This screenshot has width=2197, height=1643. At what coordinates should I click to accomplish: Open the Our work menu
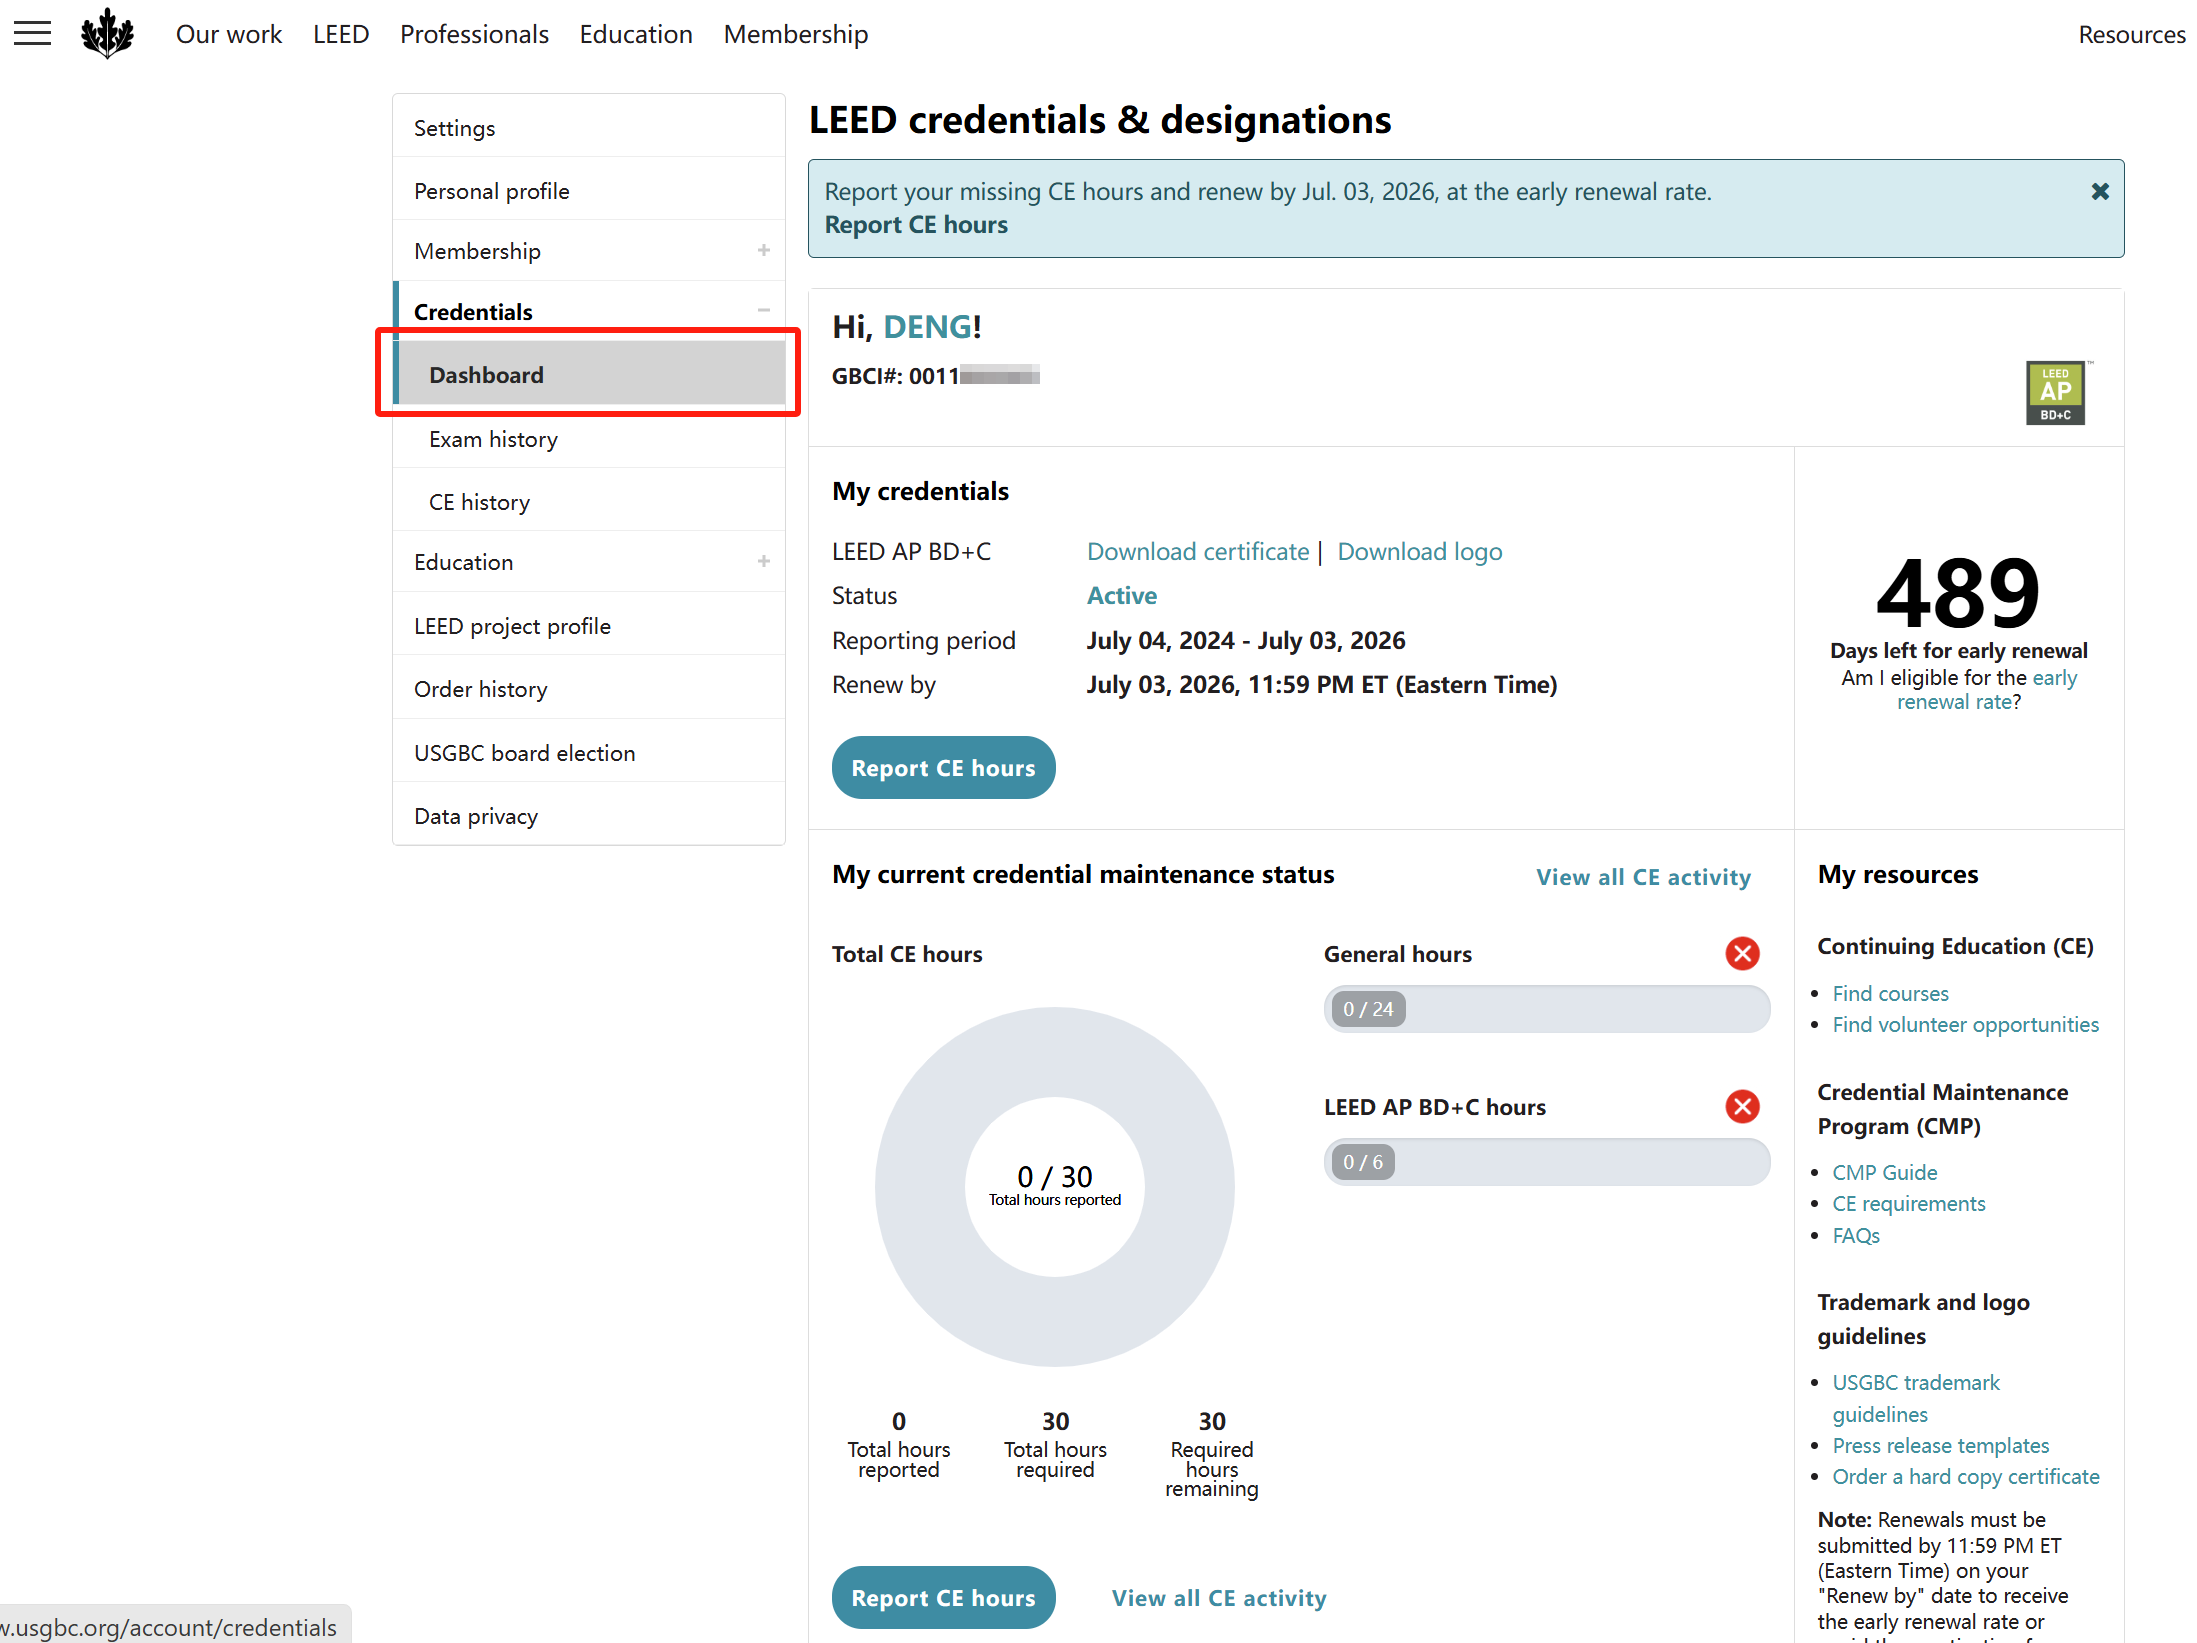coord(229,34)
